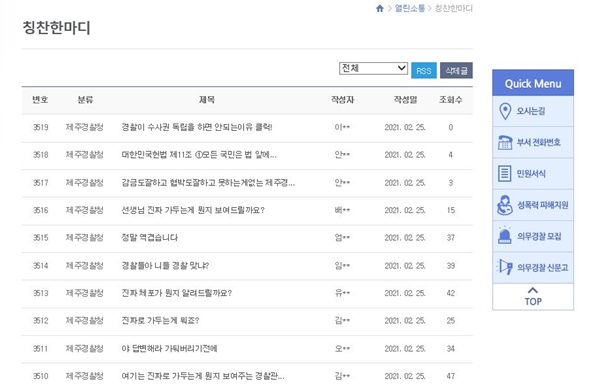Click 제주경찰청 category in row 3519
The height and width of the screenshot is (384, 600).
tap(85, 127)
